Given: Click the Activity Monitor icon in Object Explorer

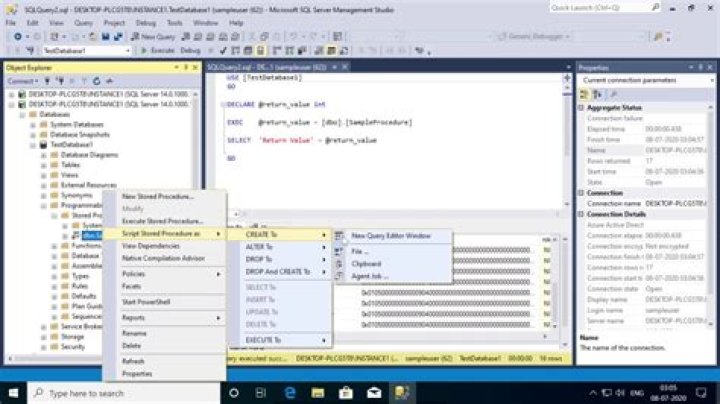Looking at the screenshot, I should click(x=109, y=81).
